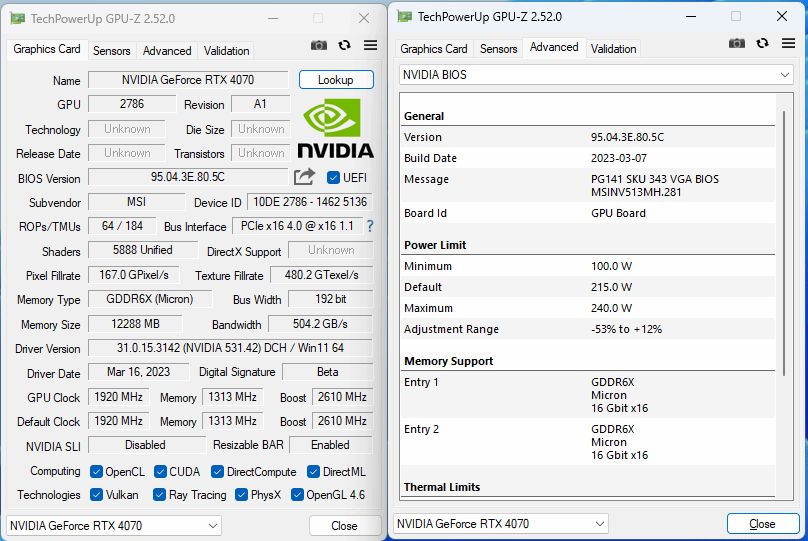
Task: Click BIOS Version field 95.04.3E.80.5C
Action: coord(188,177)
